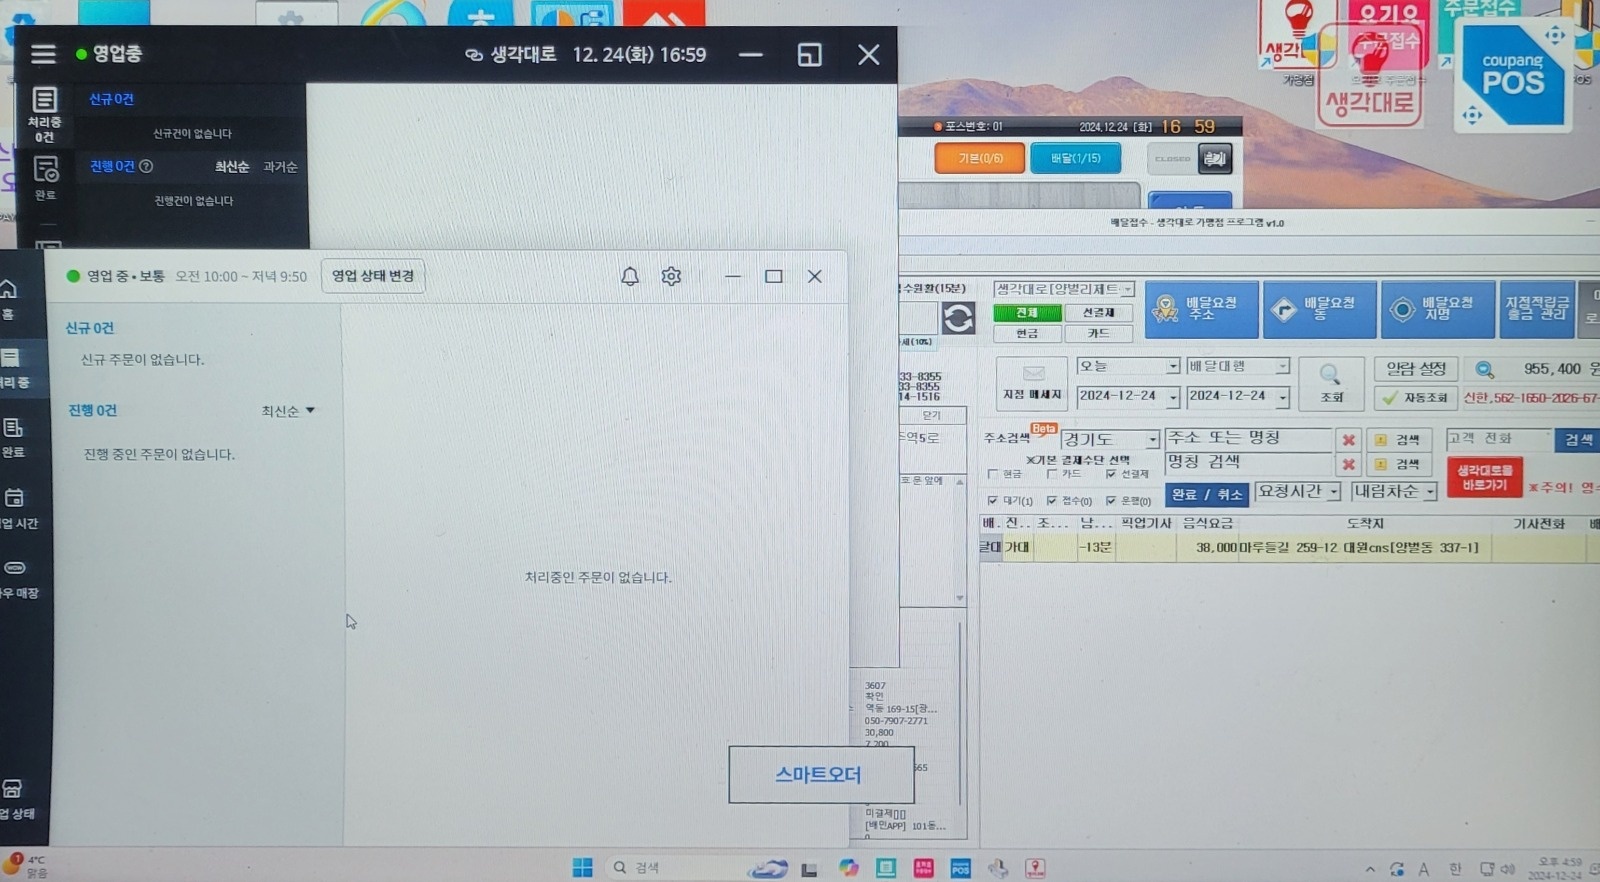Open the 요청시간 sort dropdown

tap(1298, 491)
